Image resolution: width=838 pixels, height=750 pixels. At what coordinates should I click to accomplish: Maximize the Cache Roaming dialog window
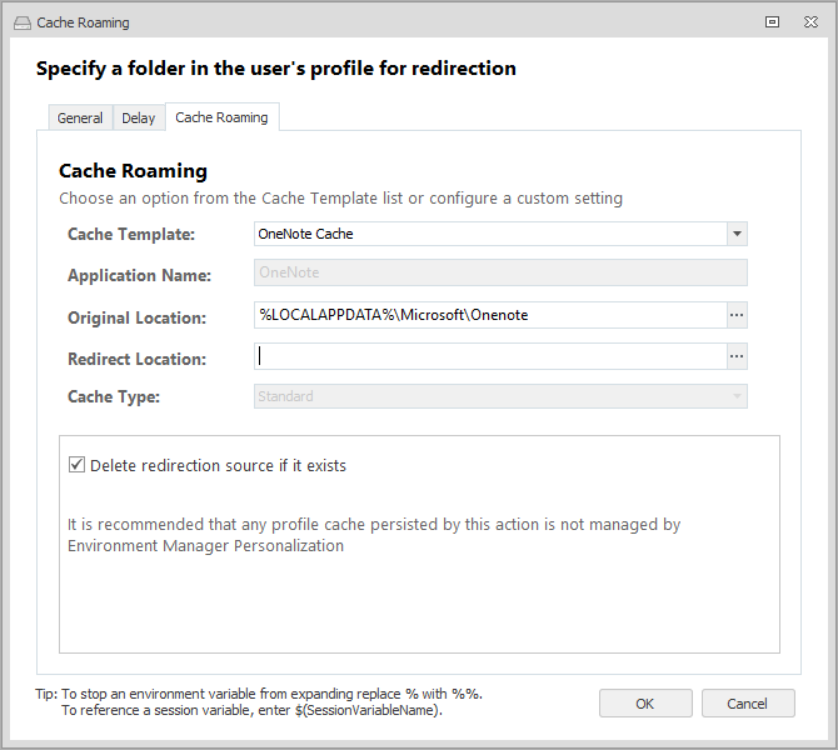click(772, 22)
